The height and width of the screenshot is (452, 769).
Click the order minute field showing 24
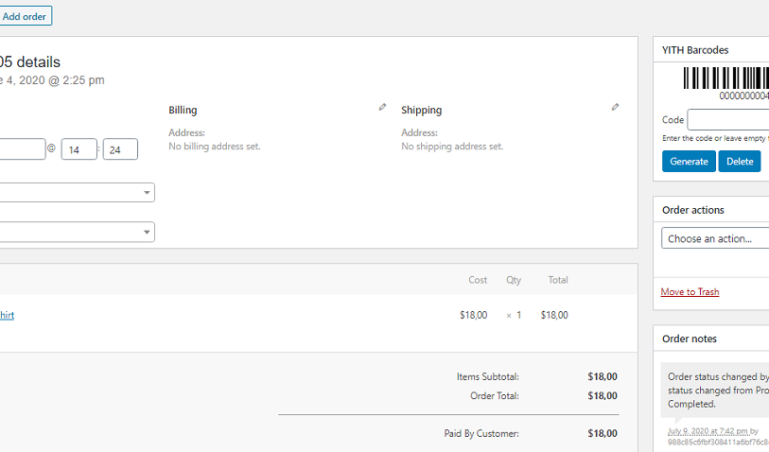(x=120, y=150)
